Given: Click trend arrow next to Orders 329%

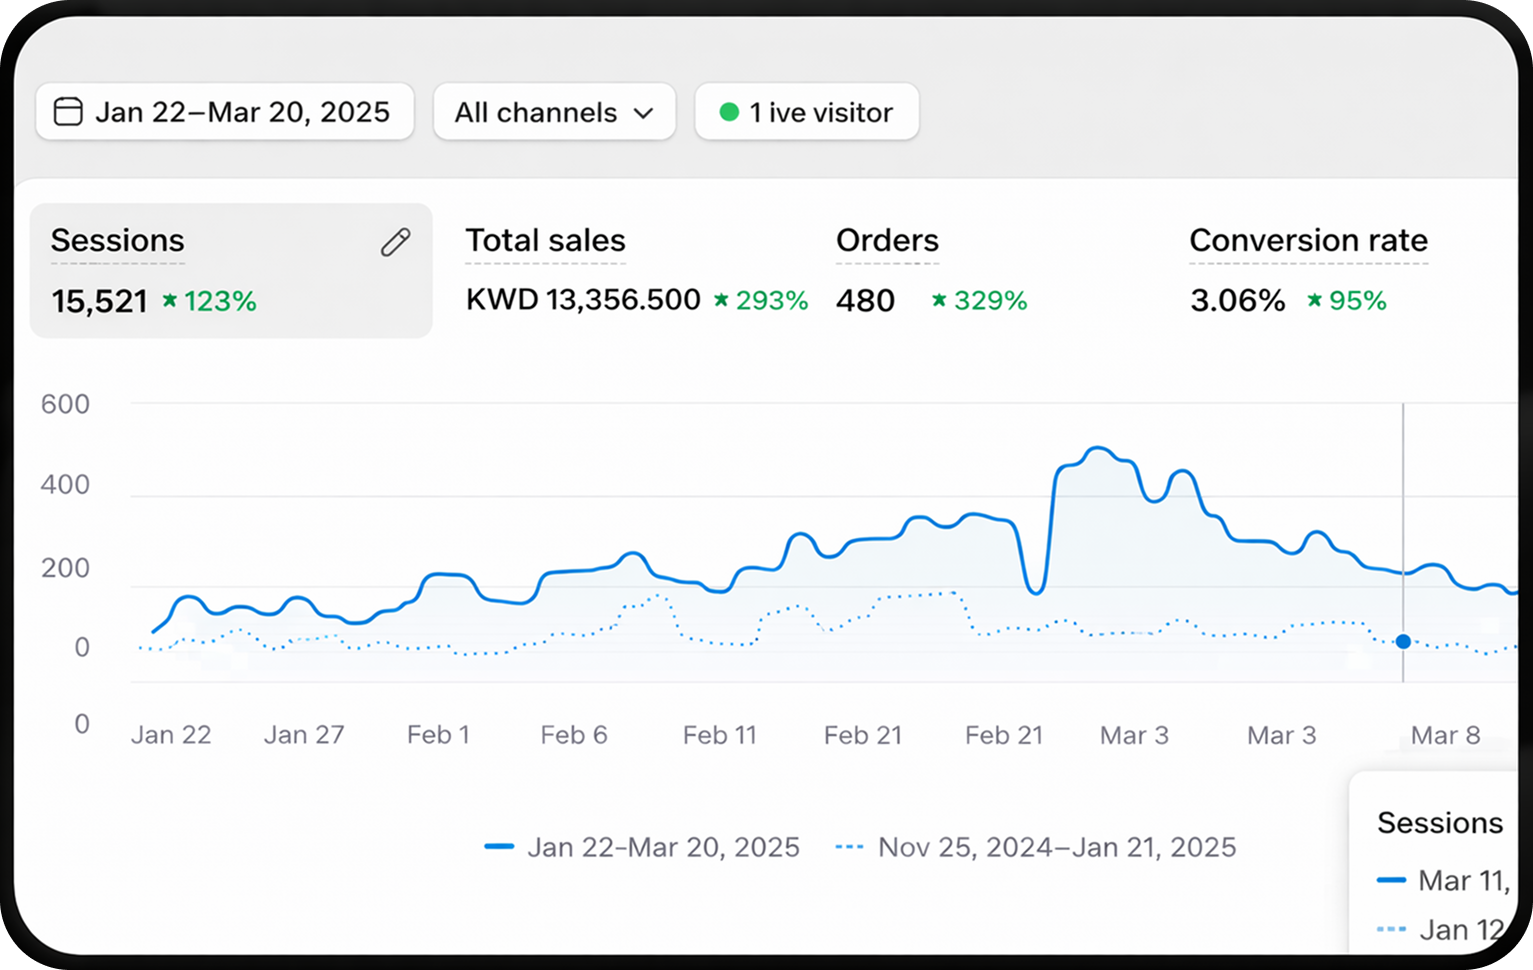Looking at the screenshot, I should [x=939, y=300].
